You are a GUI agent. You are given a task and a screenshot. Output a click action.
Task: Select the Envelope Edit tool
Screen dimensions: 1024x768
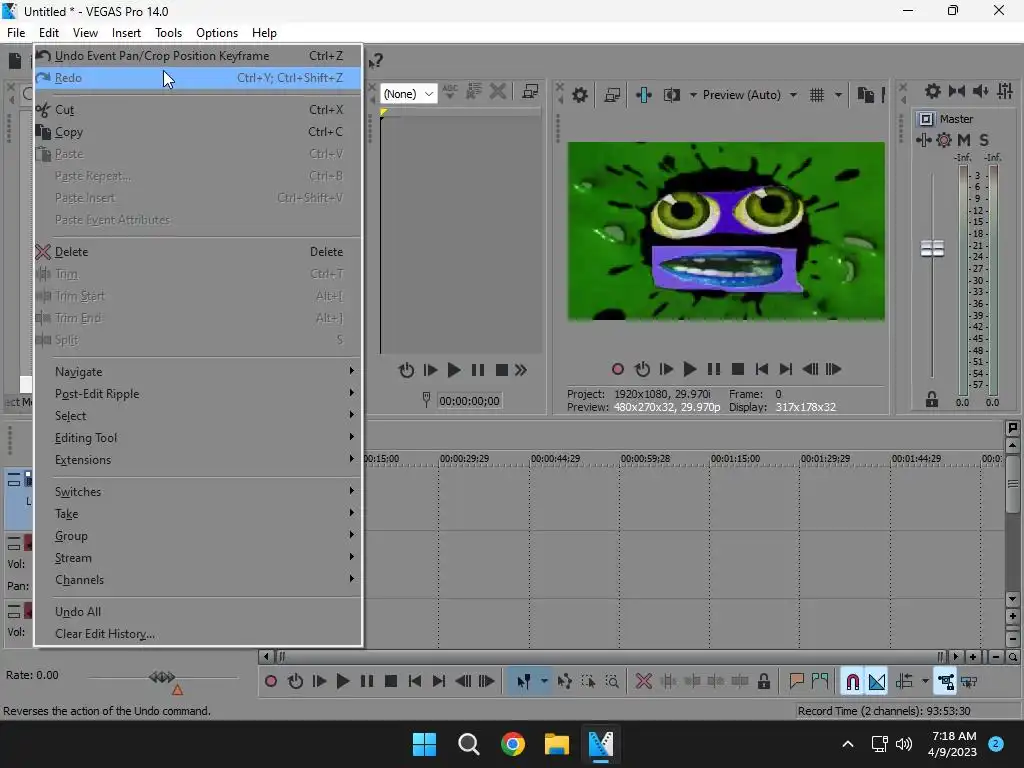(565, 682)
